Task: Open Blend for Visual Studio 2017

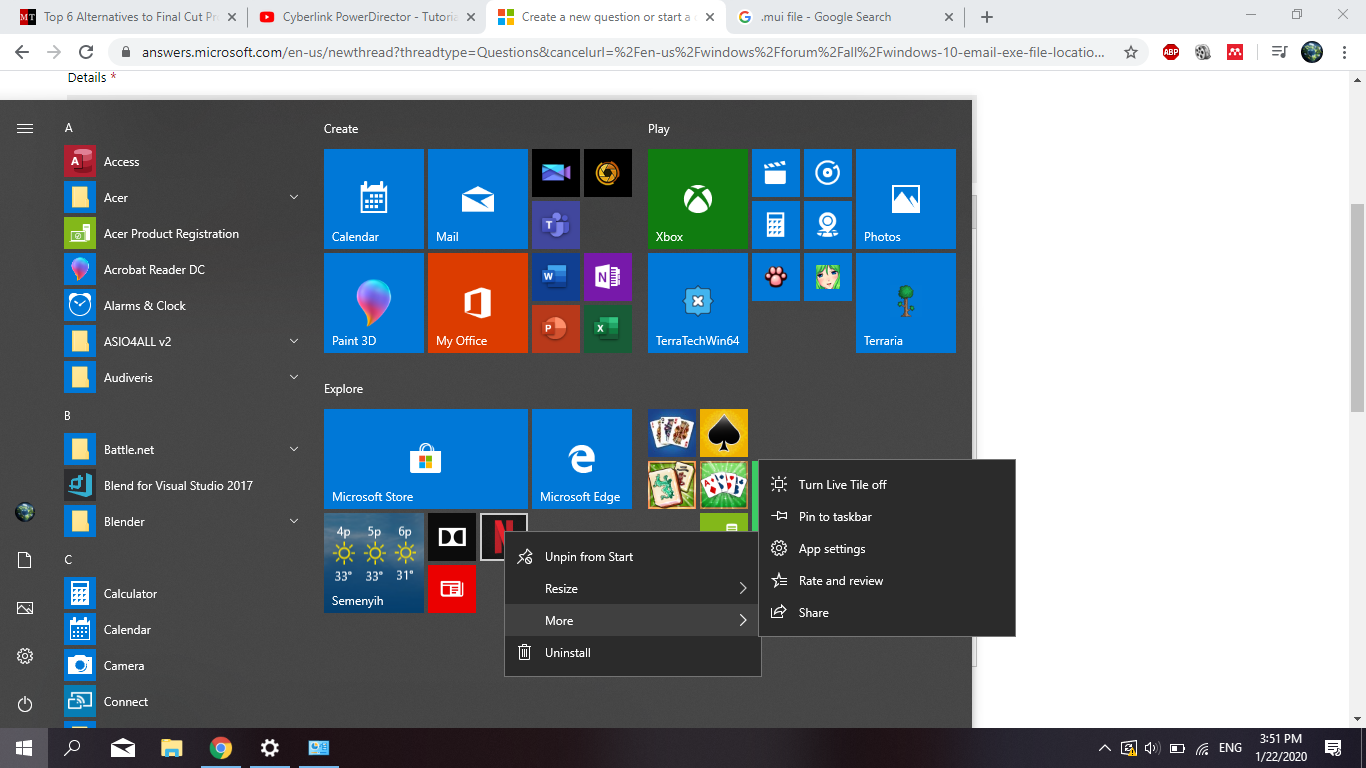Action: point(184,486)
